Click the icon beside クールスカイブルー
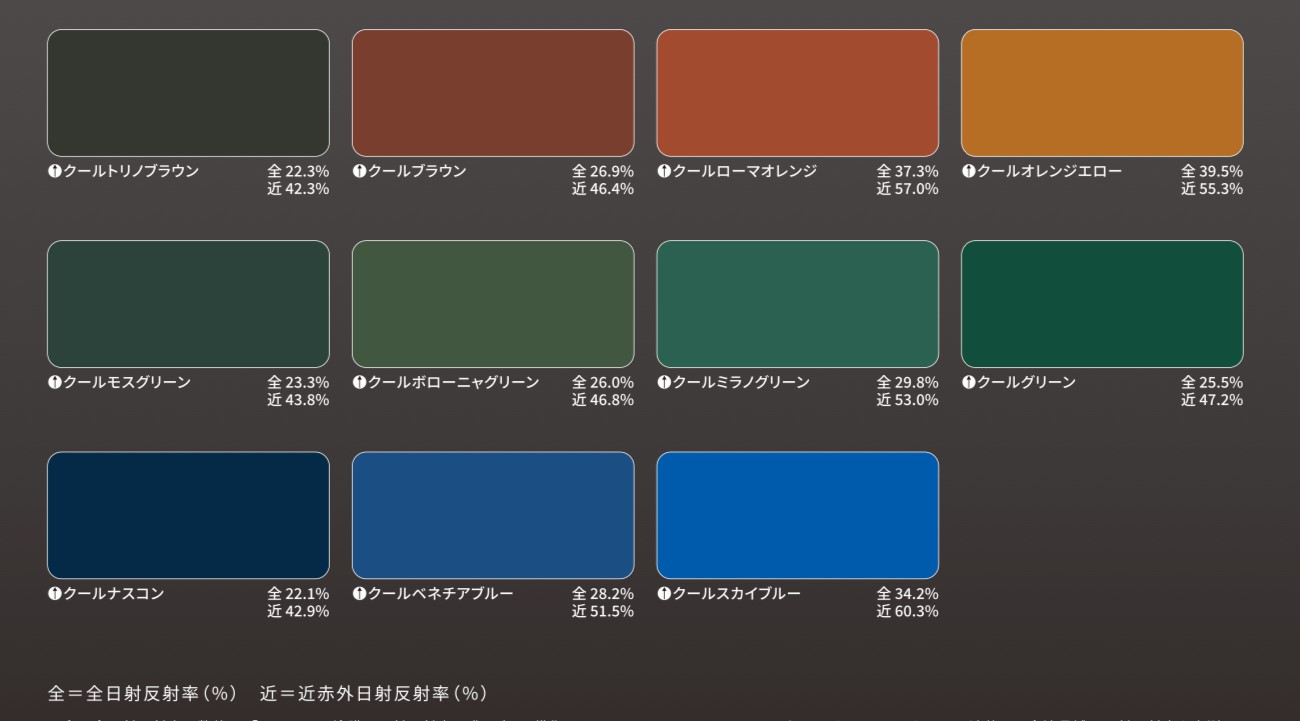1300x721 pixels. tap(664, 594)
